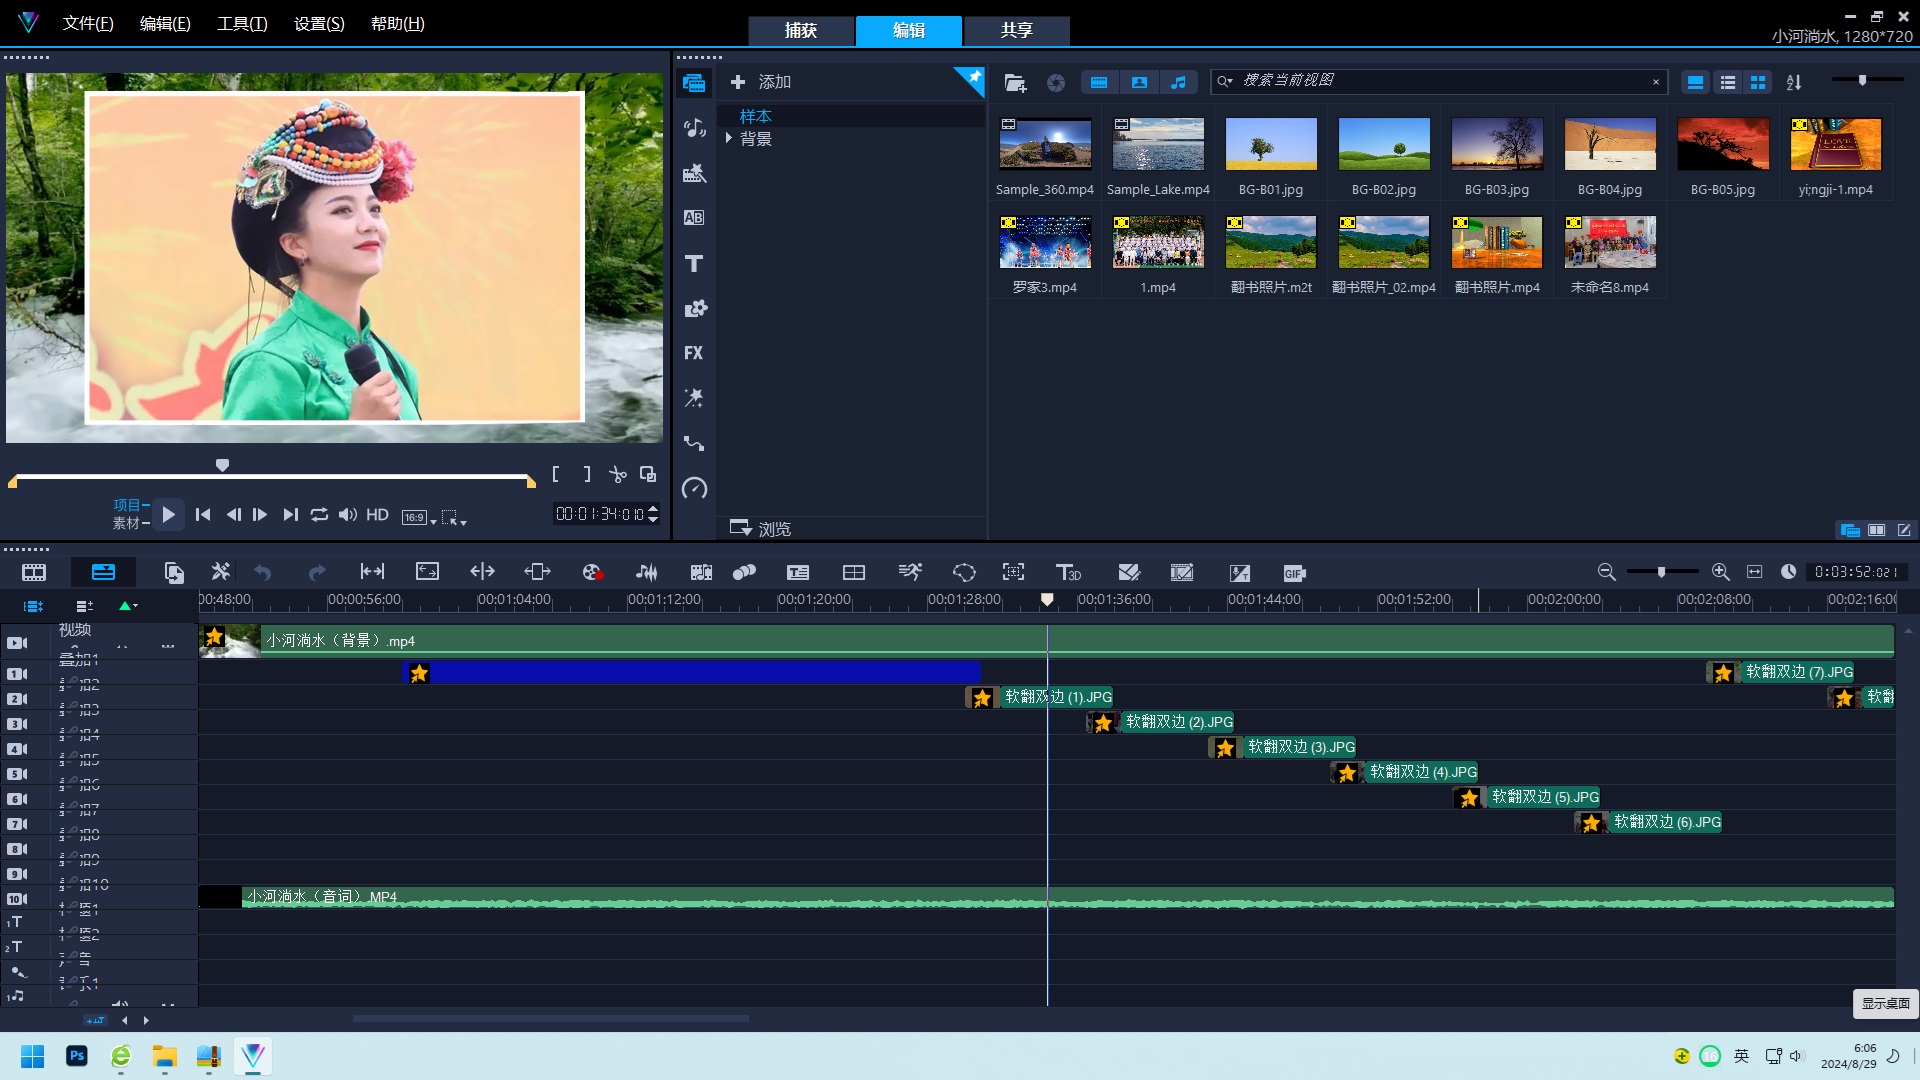Adjust the thumbnail size slider in library

coord(1862,80)
